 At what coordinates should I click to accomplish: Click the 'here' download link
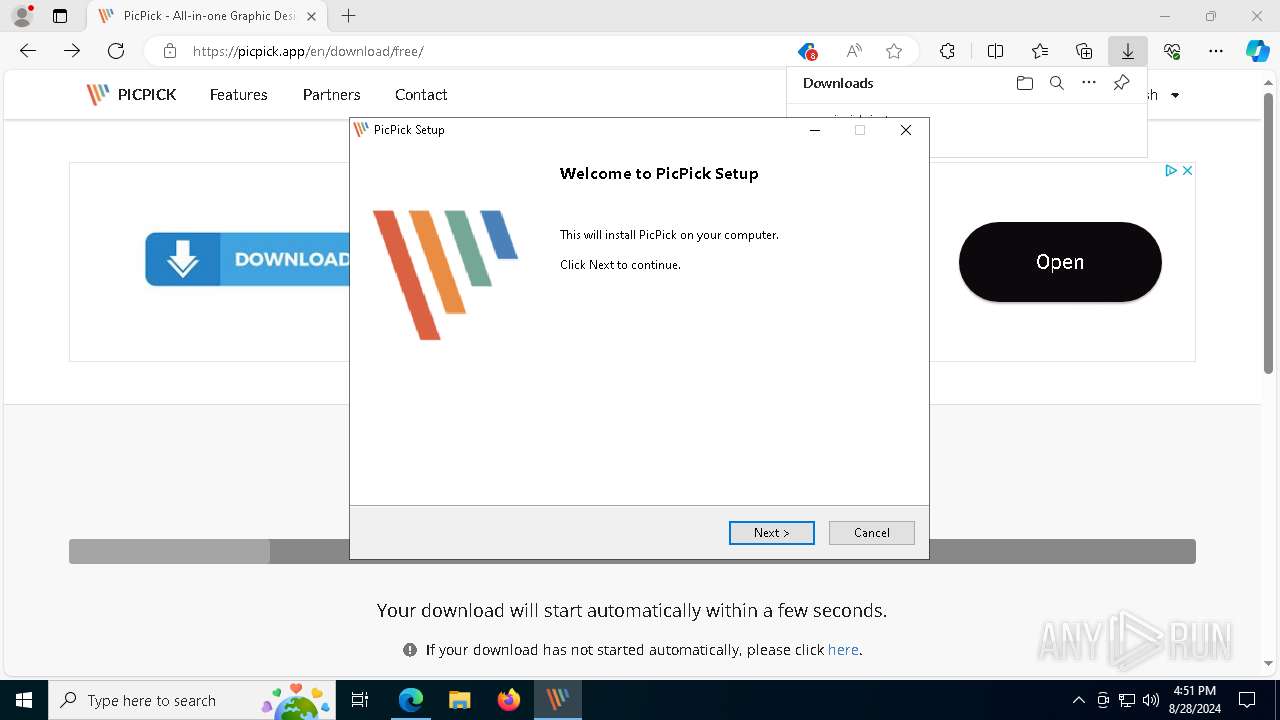(843, 650)
